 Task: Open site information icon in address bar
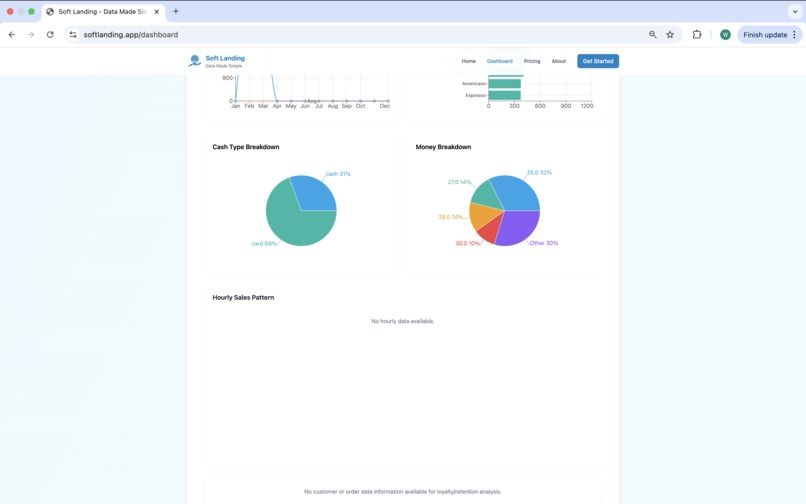(73, 34)
